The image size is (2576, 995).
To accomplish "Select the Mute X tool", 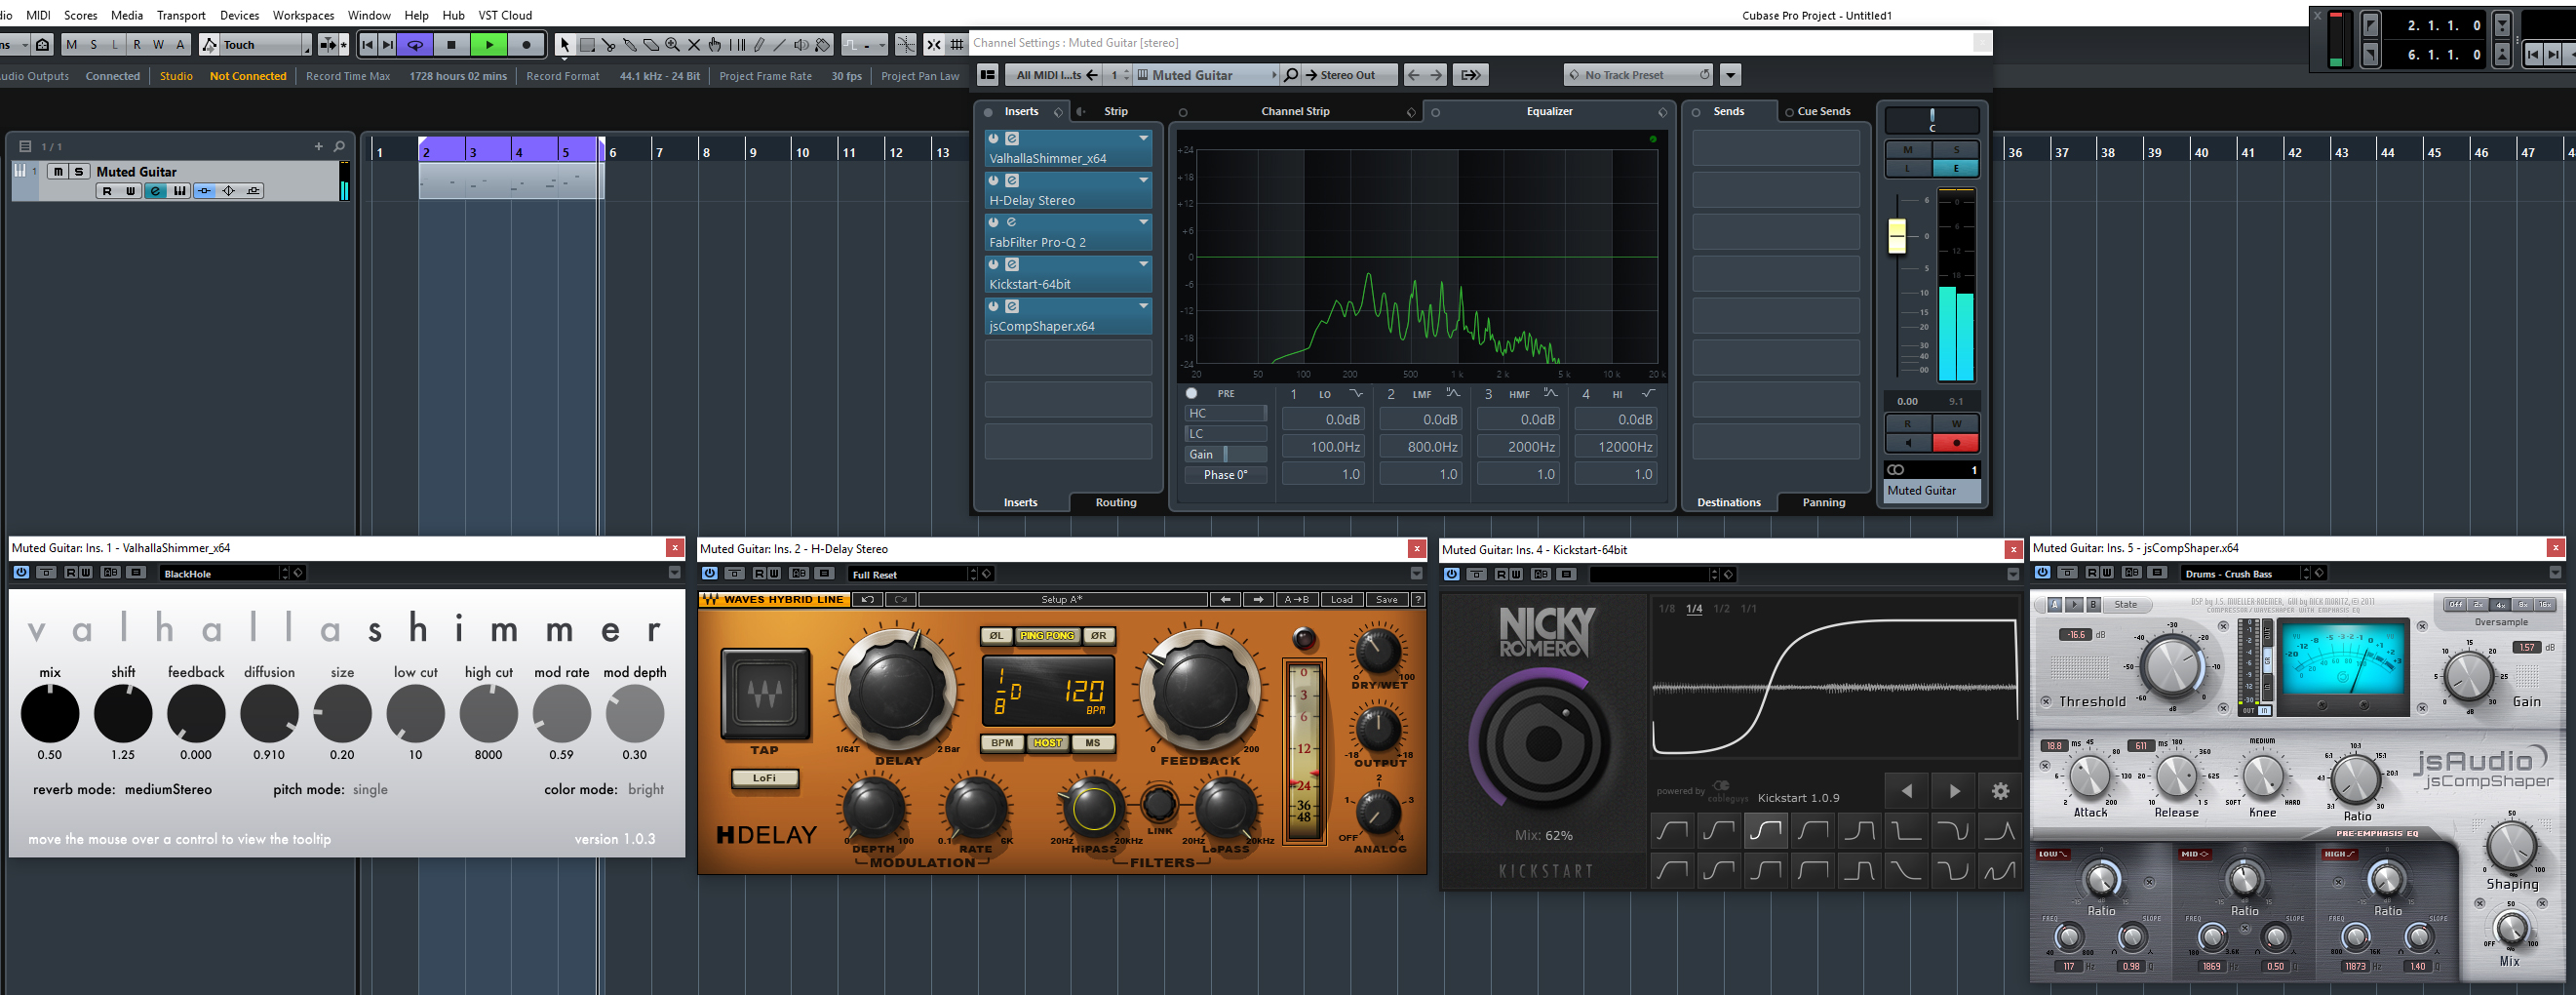I will click(x=694, y=45).
